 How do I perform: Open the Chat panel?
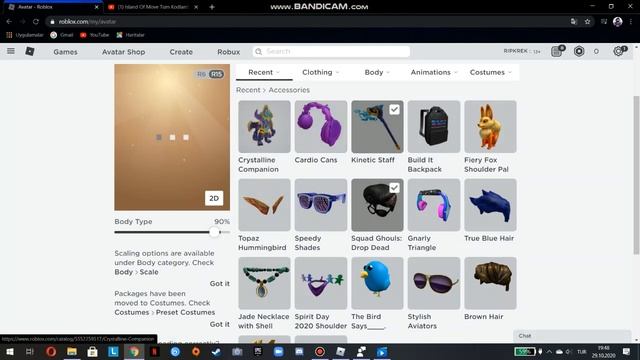[x=572, y=336]
